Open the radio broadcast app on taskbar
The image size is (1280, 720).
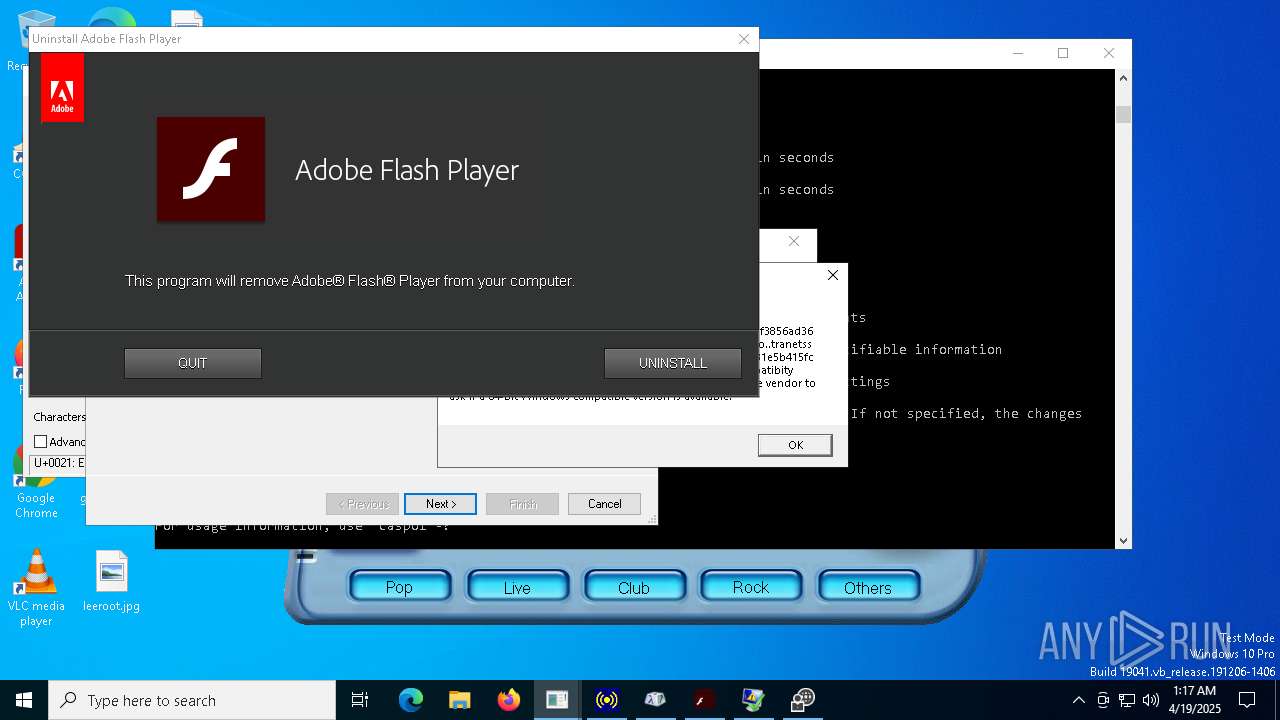point(606,700)
